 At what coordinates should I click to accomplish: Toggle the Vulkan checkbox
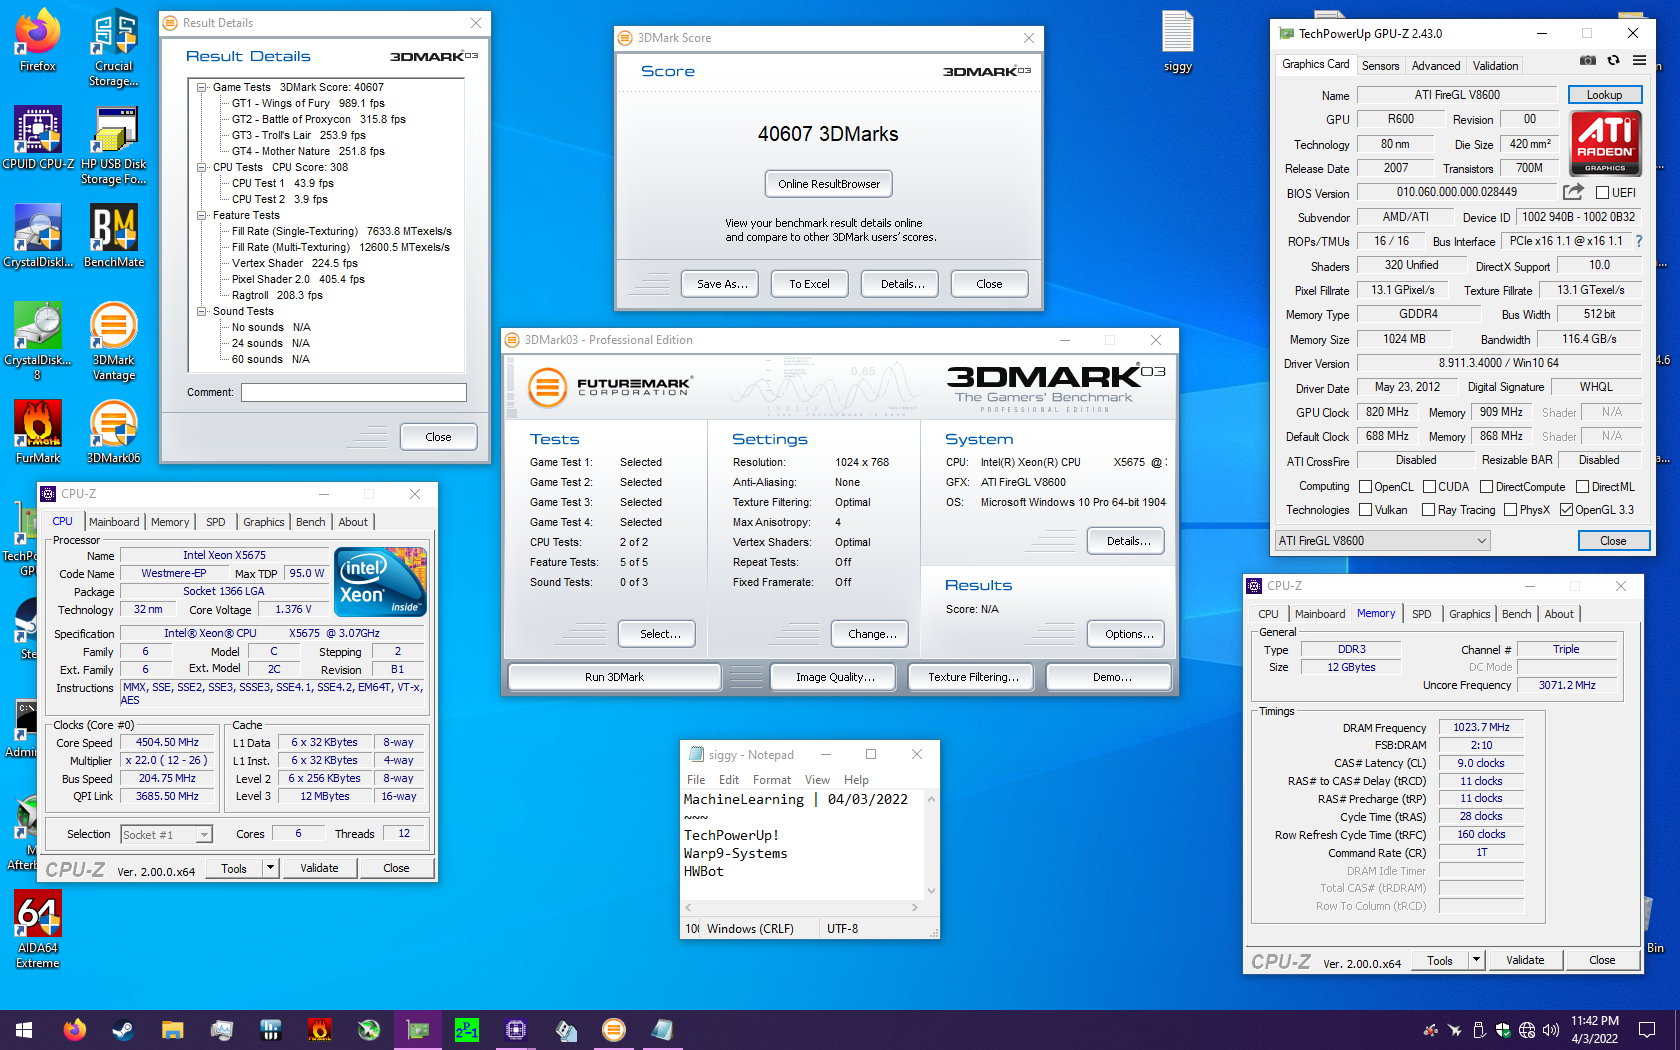(1366, 510)
